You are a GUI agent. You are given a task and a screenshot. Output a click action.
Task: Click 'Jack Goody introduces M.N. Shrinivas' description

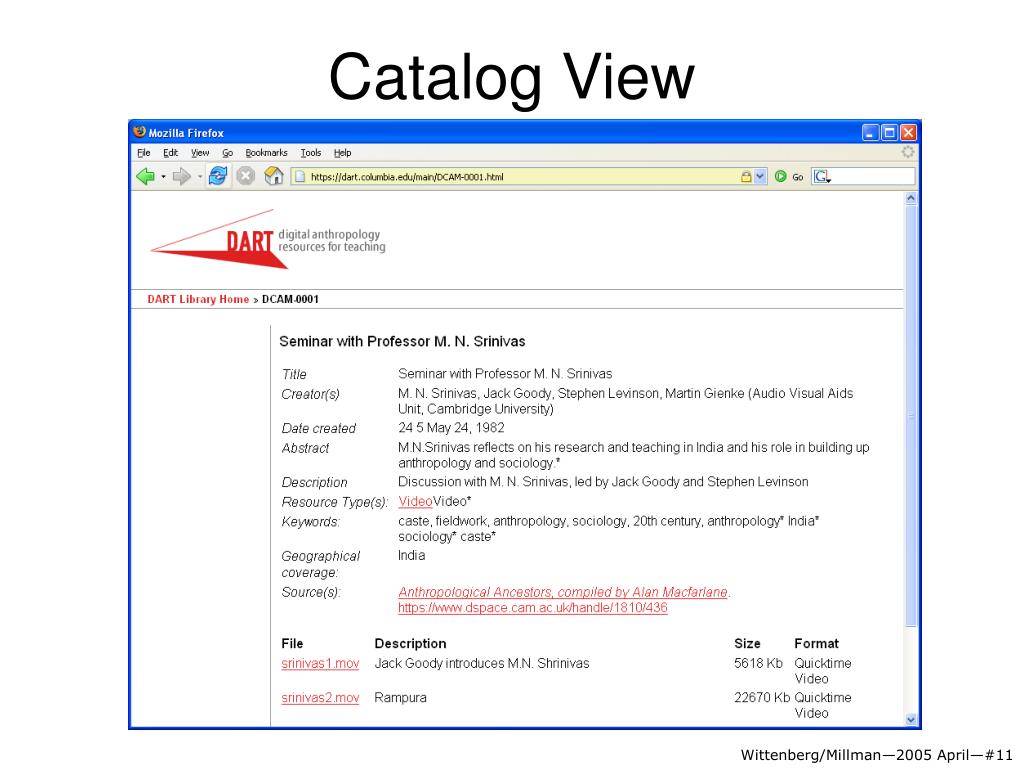(x=482, y=664)
